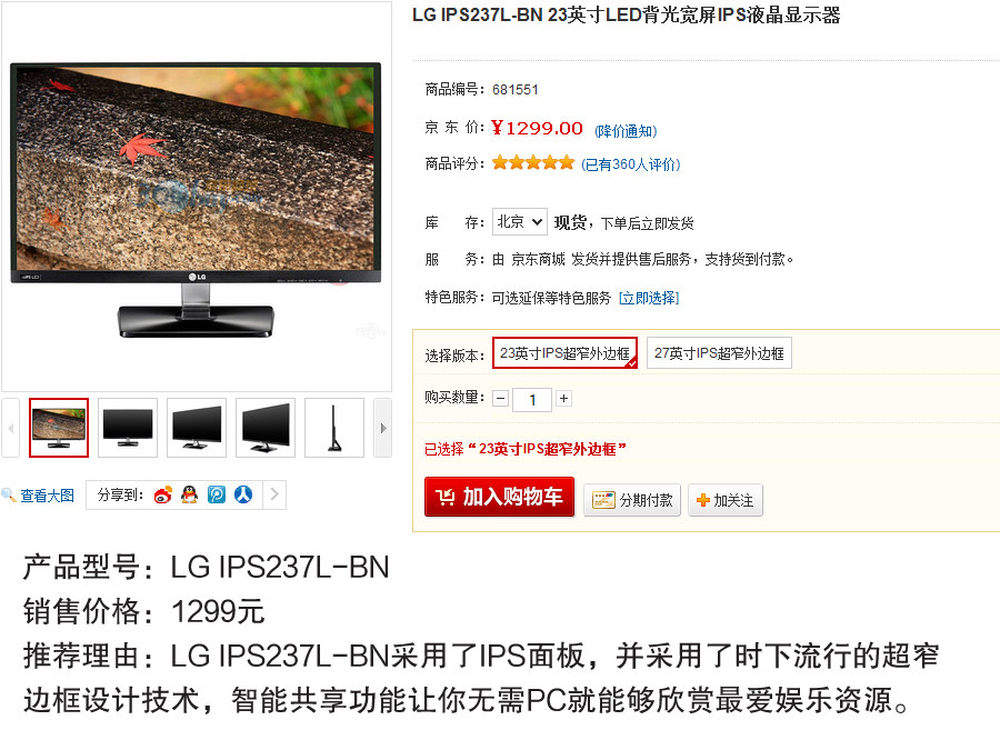Click 加关注 to follow product
Image resolution: width=1000 pixels, height=750 pixels.
[x=725, y=500]
